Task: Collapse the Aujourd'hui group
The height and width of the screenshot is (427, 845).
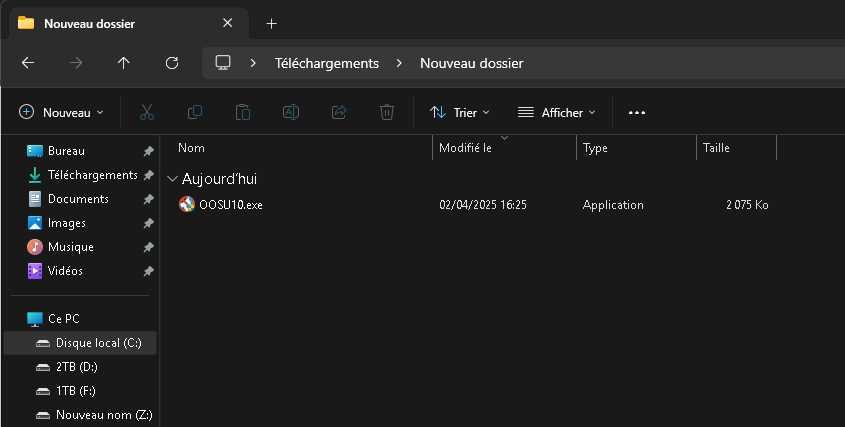Action: [172, 178]
